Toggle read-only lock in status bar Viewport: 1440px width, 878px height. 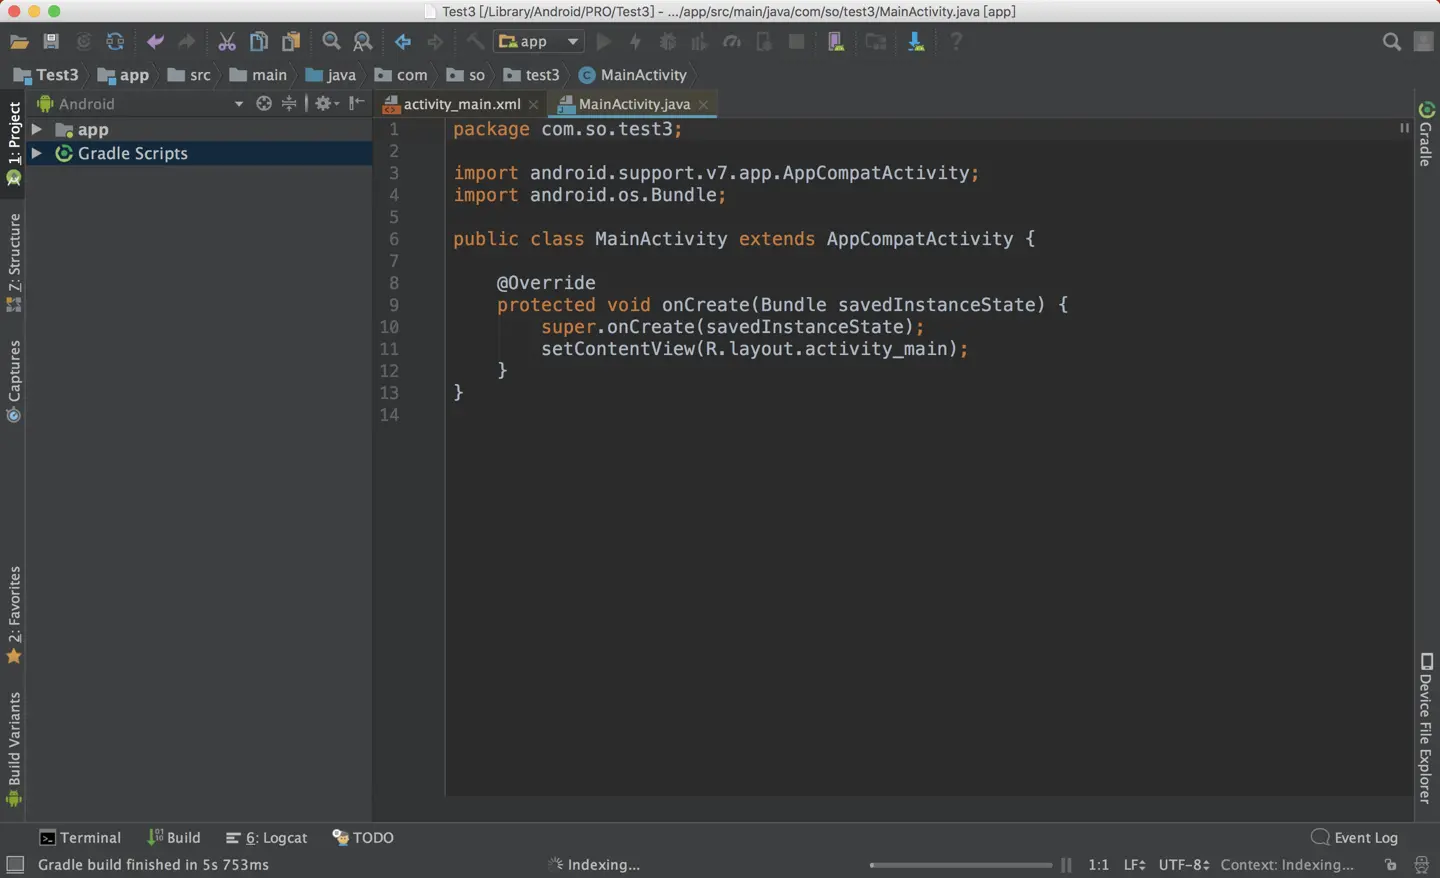(1390, 865)
